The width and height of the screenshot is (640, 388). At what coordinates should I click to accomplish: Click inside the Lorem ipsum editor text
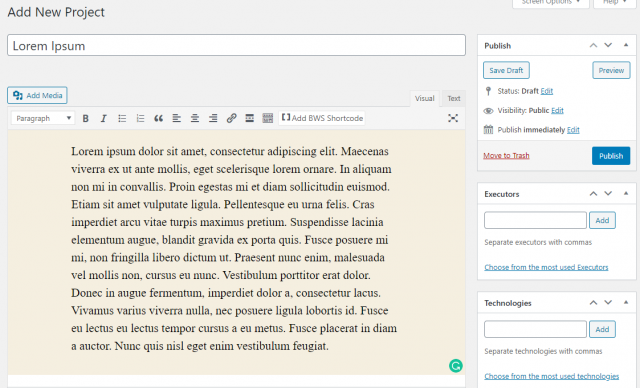pos(234,248)
